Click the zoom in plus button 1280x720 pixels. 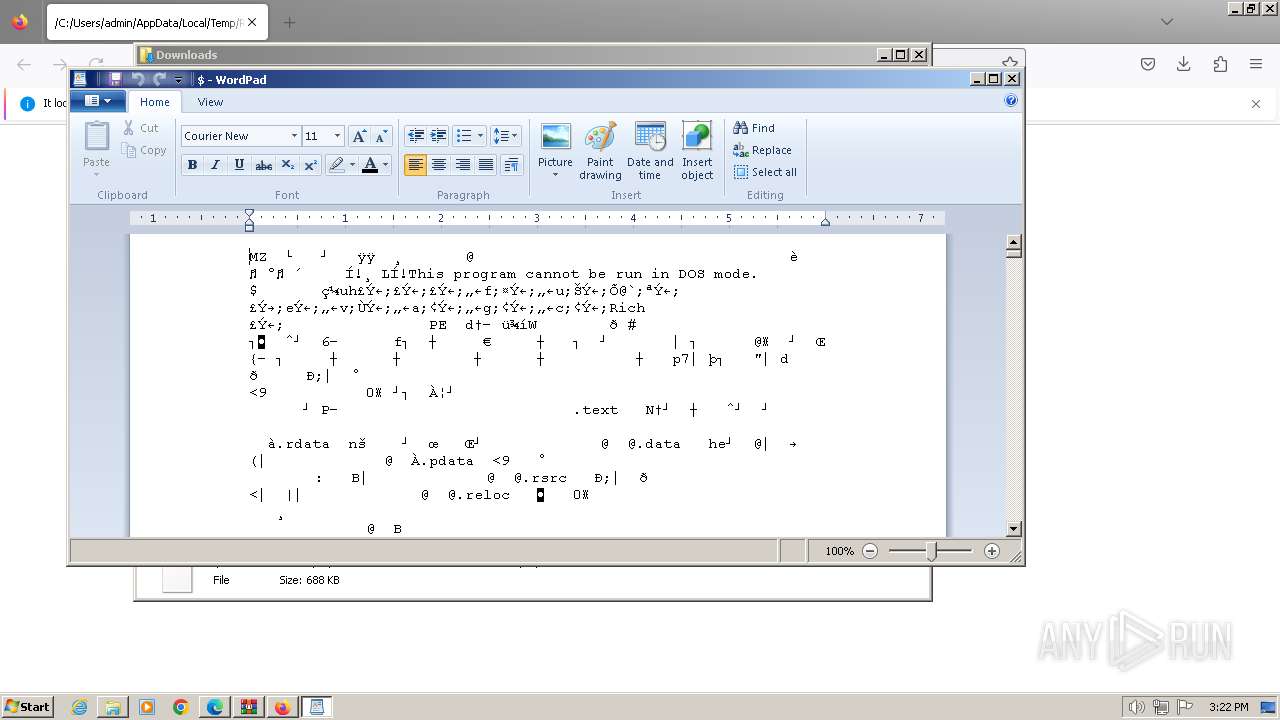pyautogui.click(x=992, y=551)
